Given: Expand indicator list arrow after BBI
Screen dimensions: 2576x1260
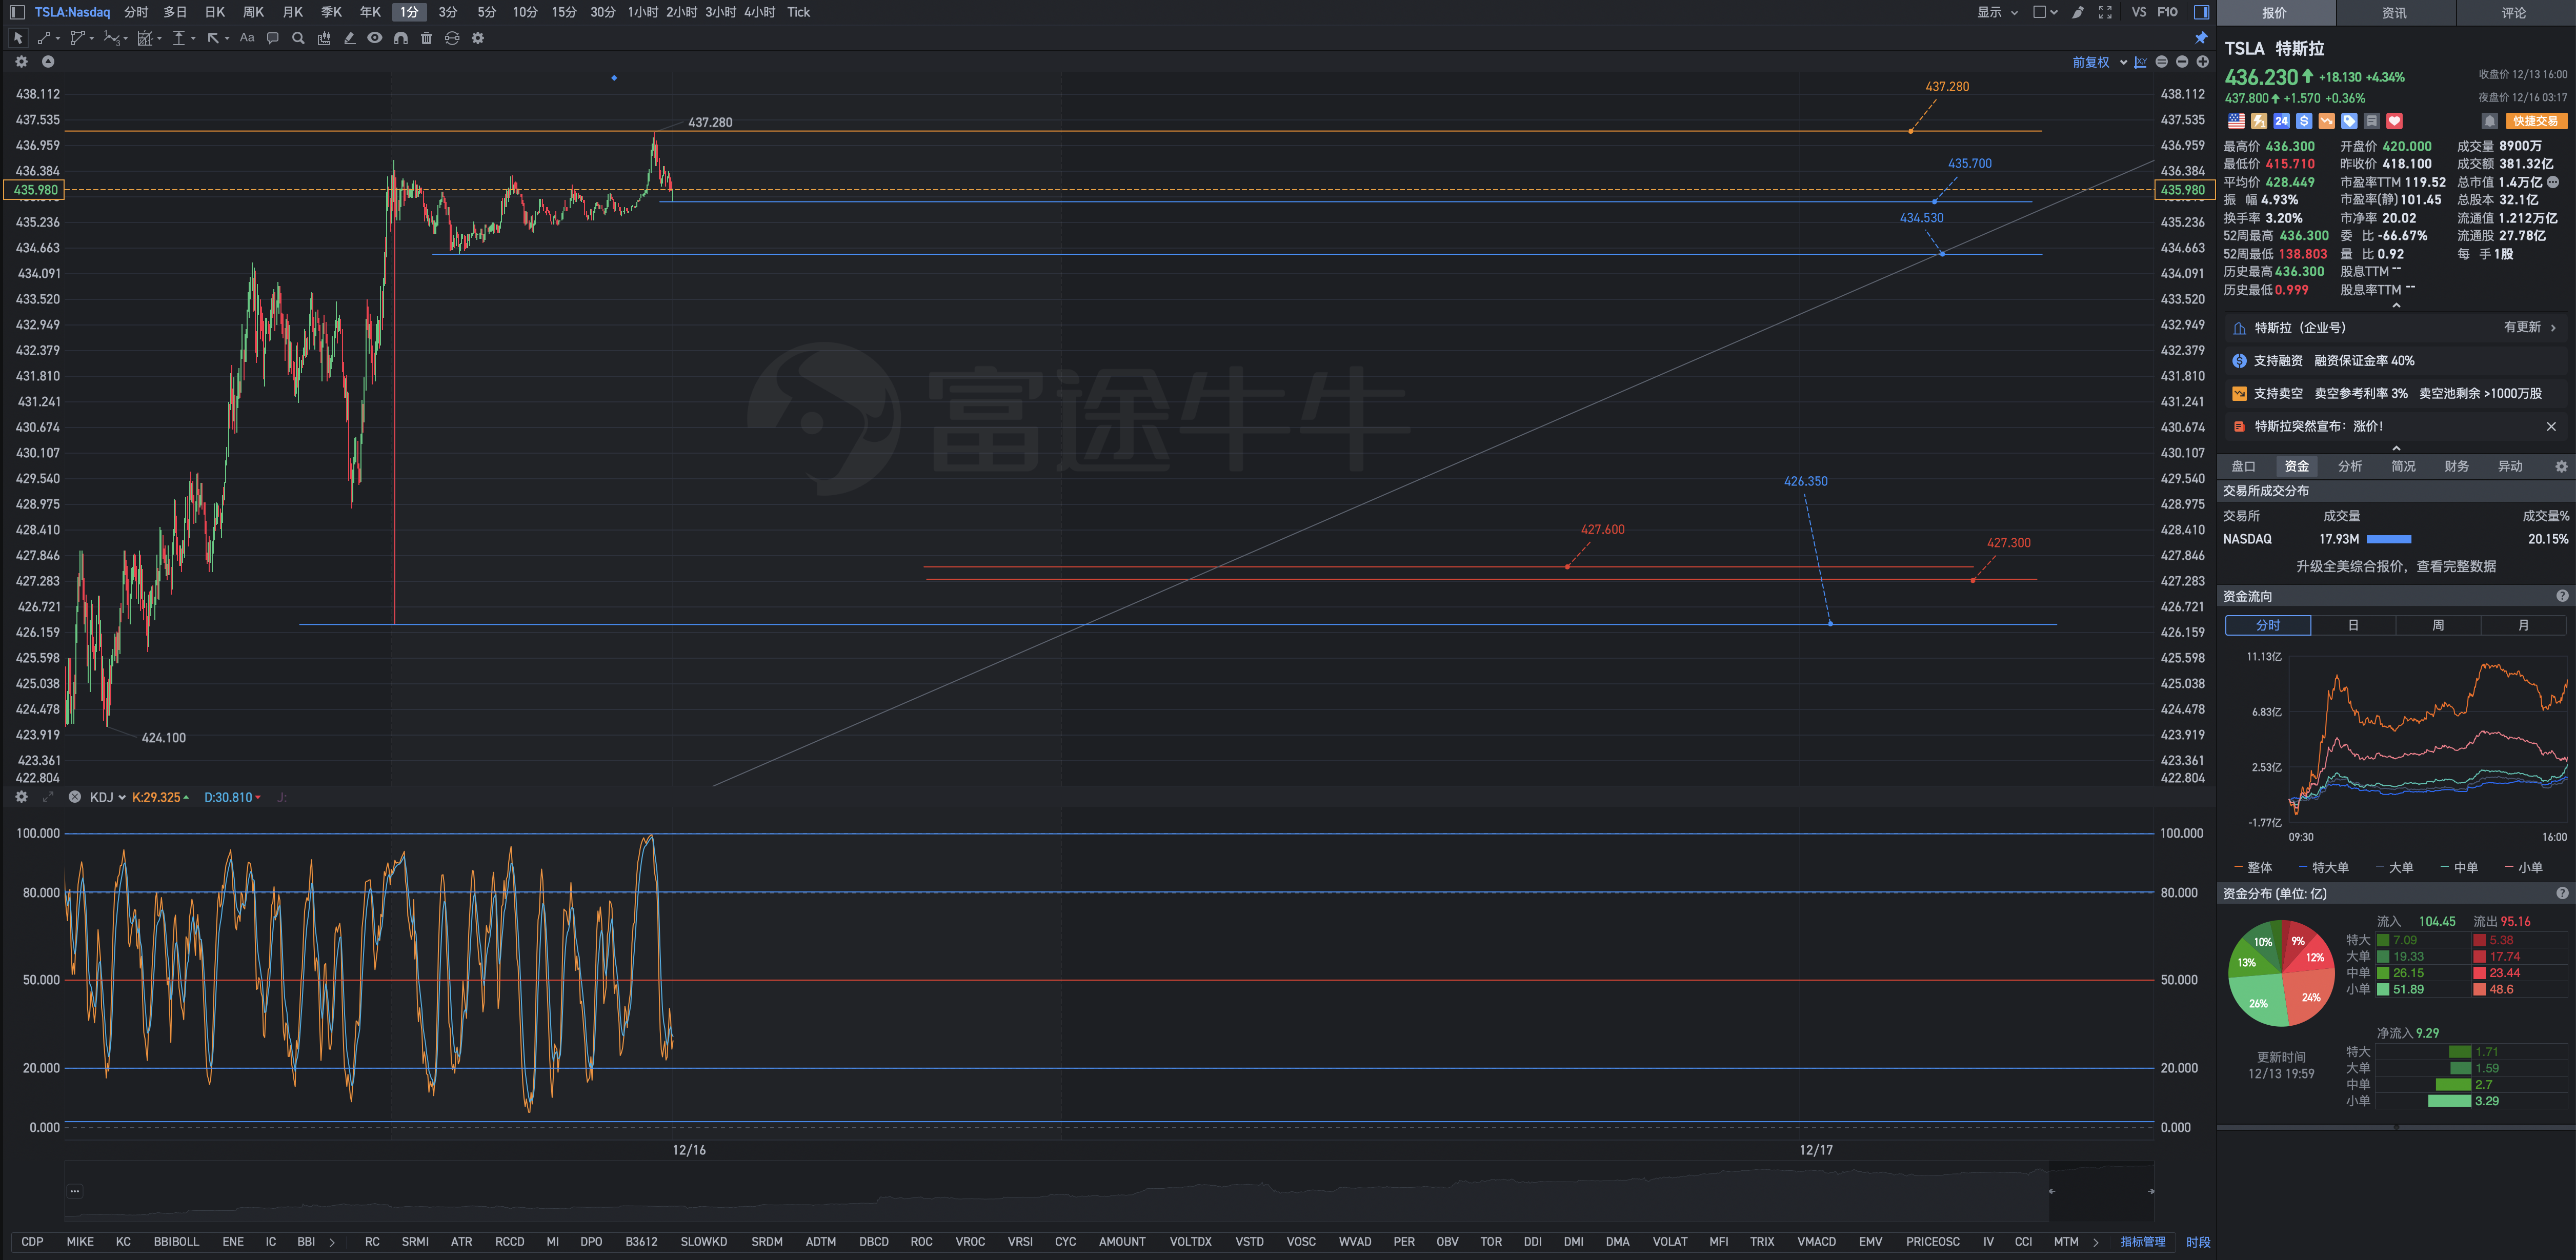Looking at the screenshot, I should click(332, 1242).
